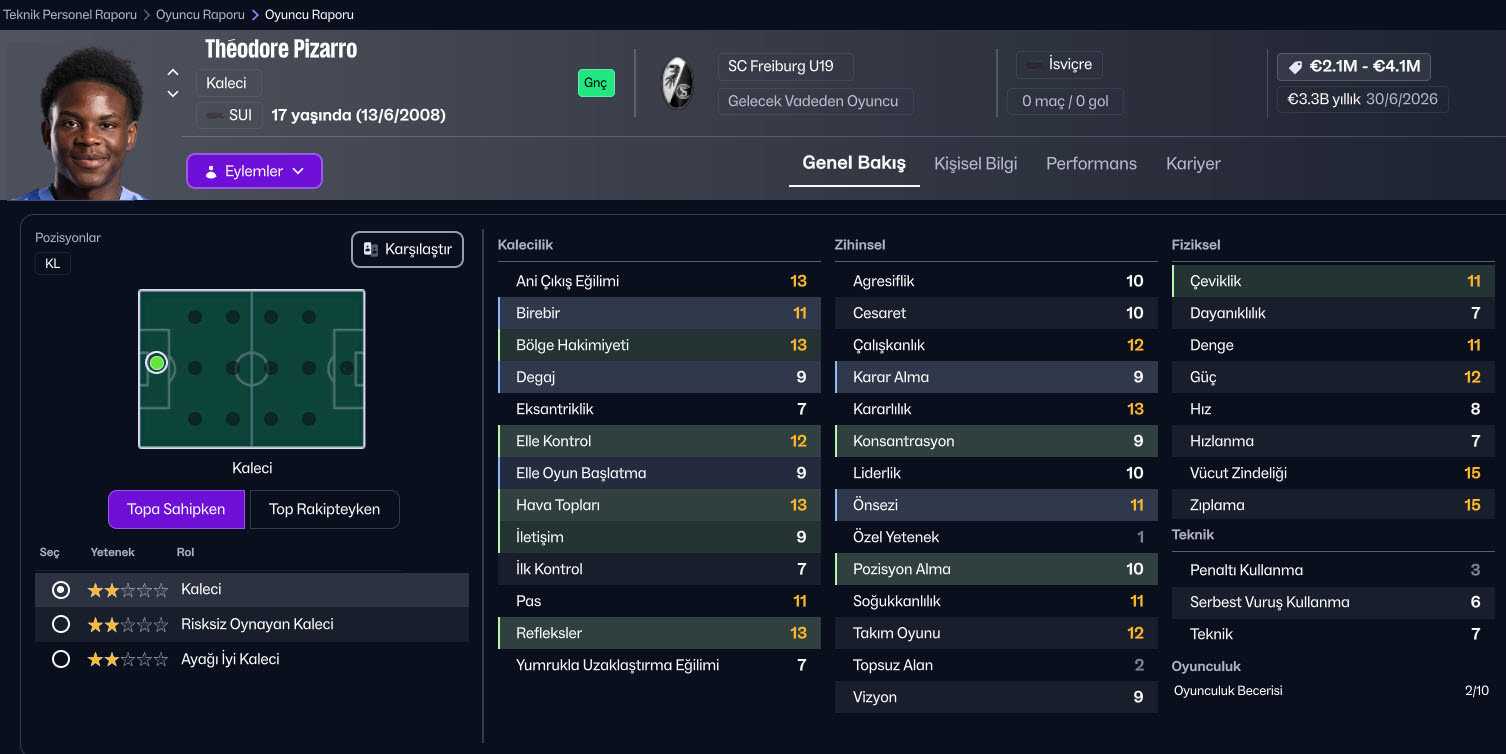
Task: Click the SC Freiburg club badge icon
Action: coord(677,84)
